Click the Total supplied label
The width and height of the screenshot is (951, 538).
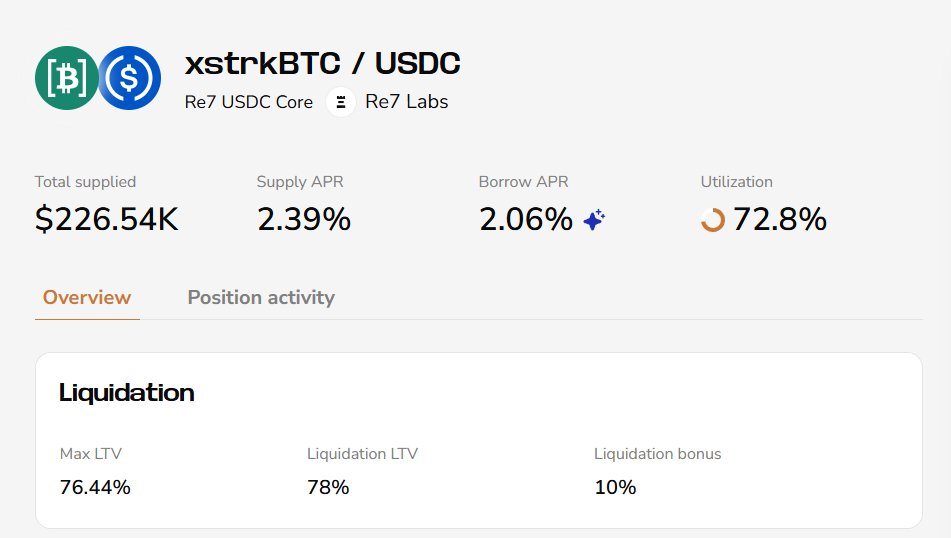click(86, 182)
